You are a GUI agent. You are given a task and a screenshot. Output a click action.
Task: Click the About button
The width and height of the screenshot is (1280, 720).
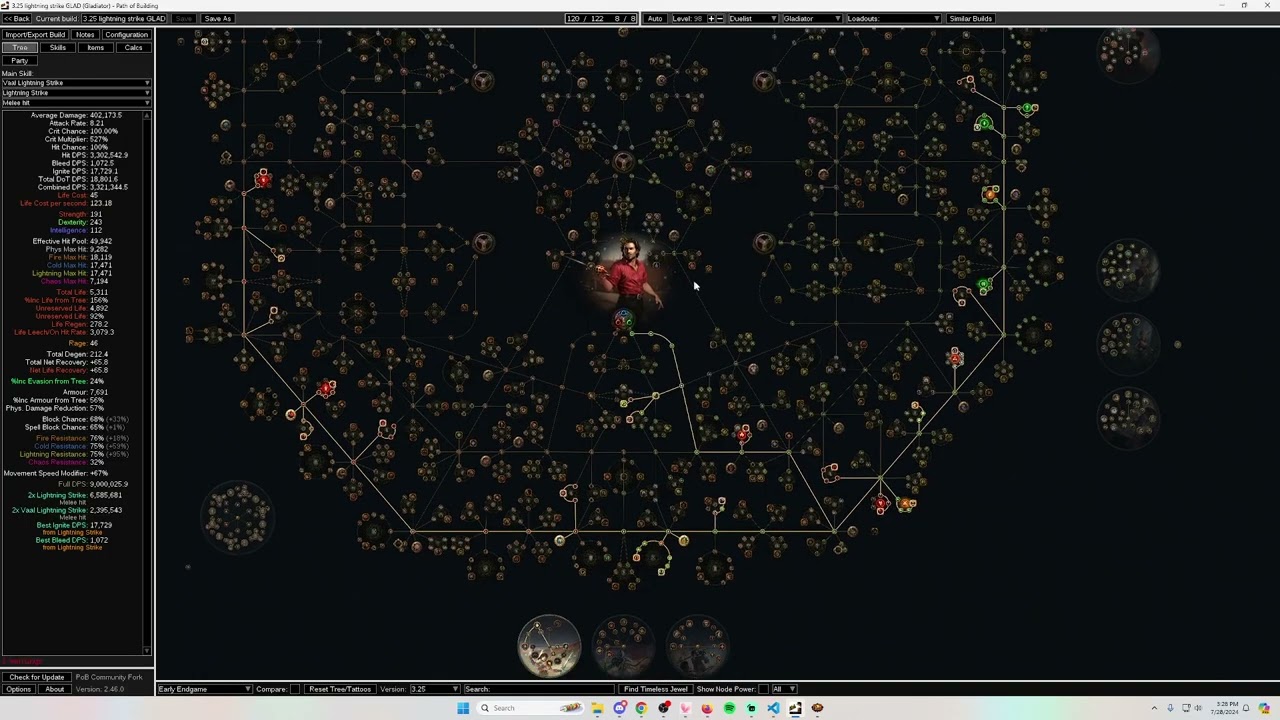(x=54, y=689)
